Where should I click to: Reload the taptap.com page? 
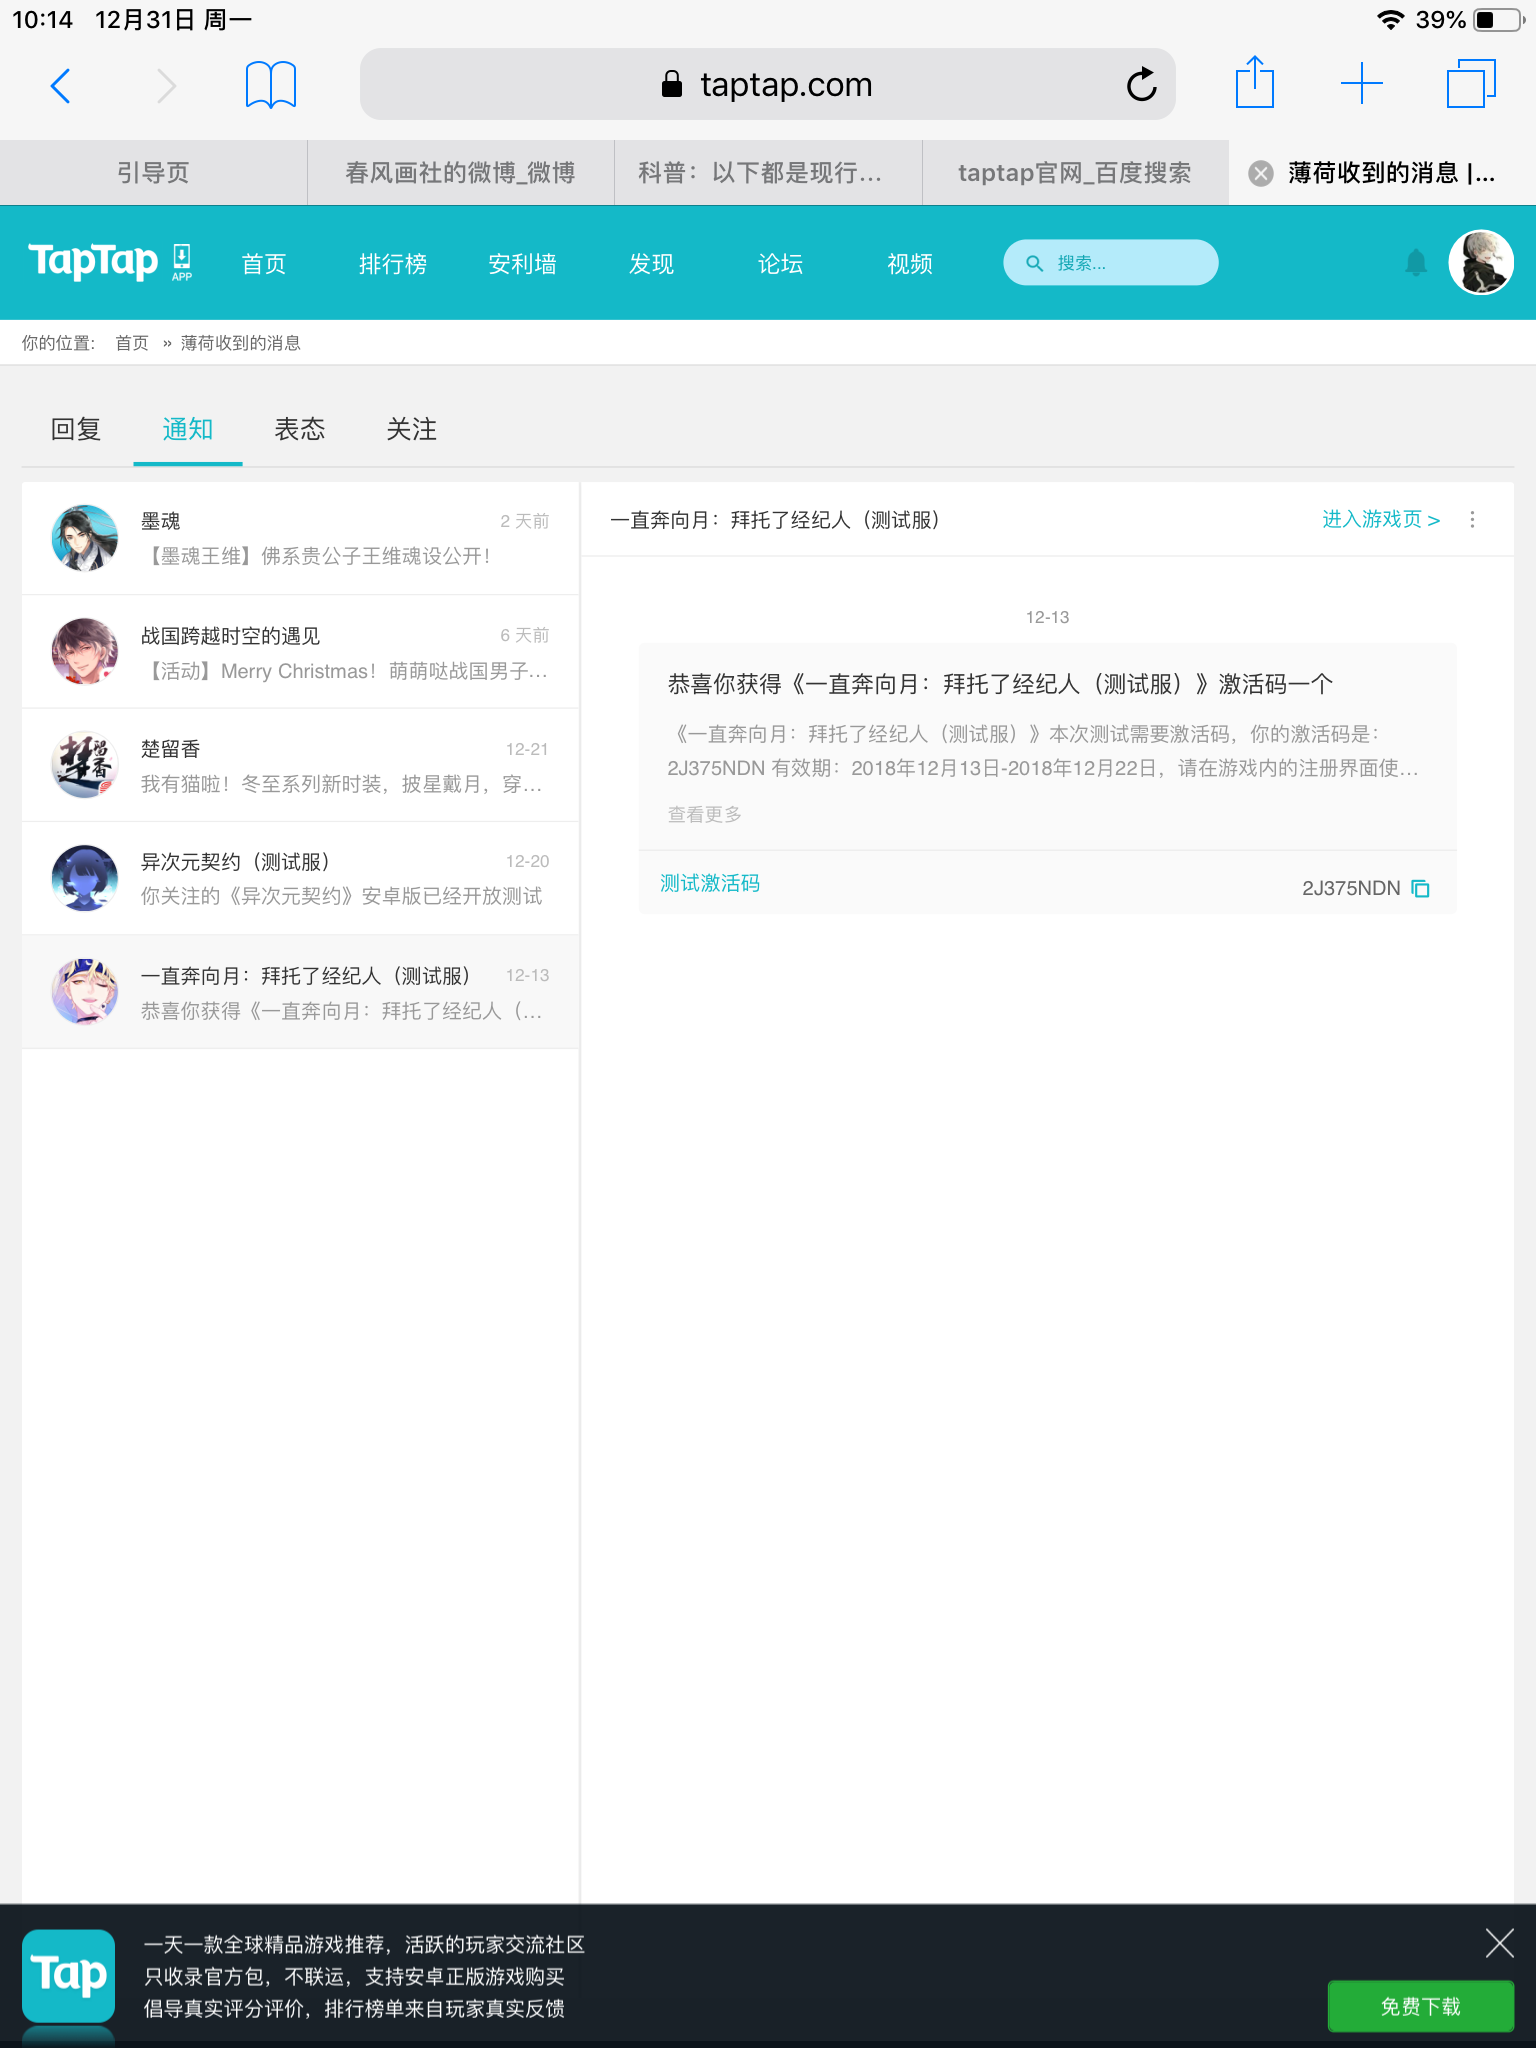click(1141, 85)
